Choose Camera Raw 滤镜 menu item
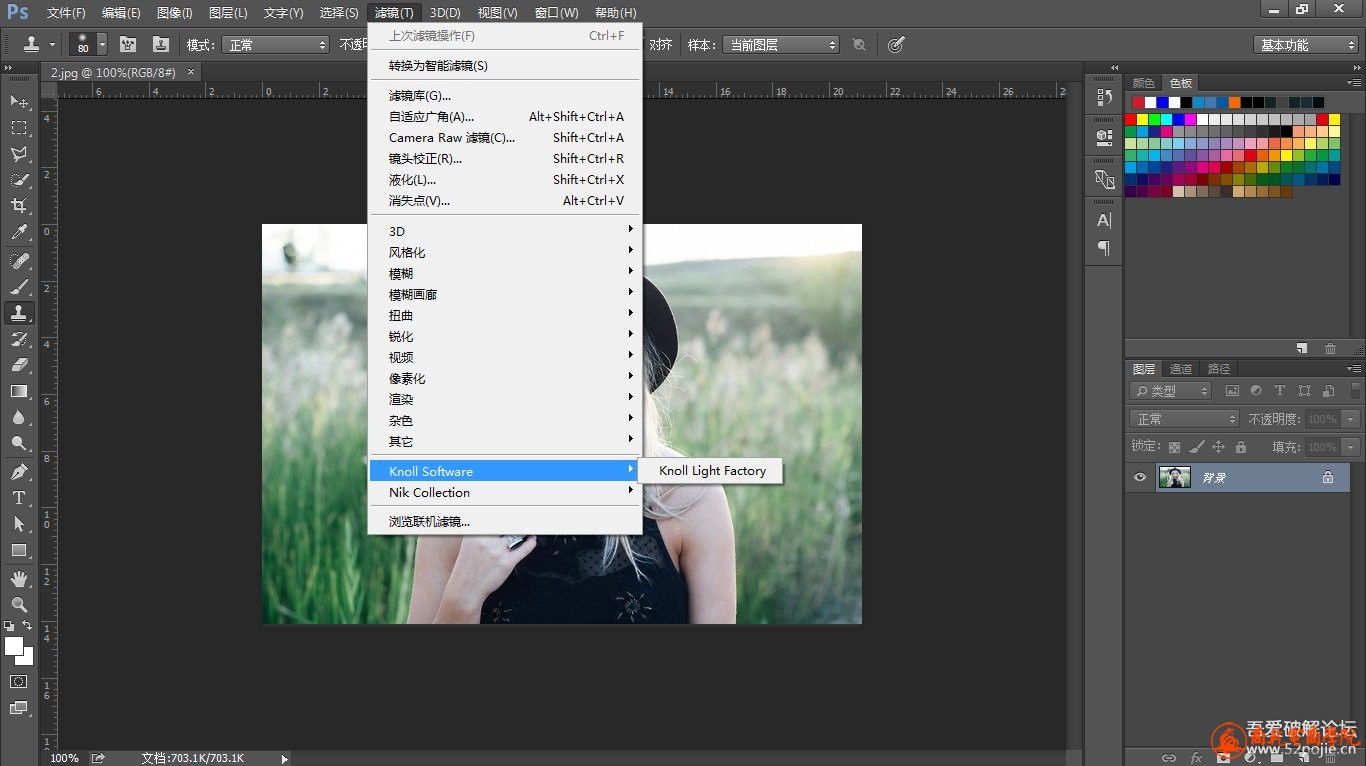Screen dimensions: 1366x766 (505, 137)
